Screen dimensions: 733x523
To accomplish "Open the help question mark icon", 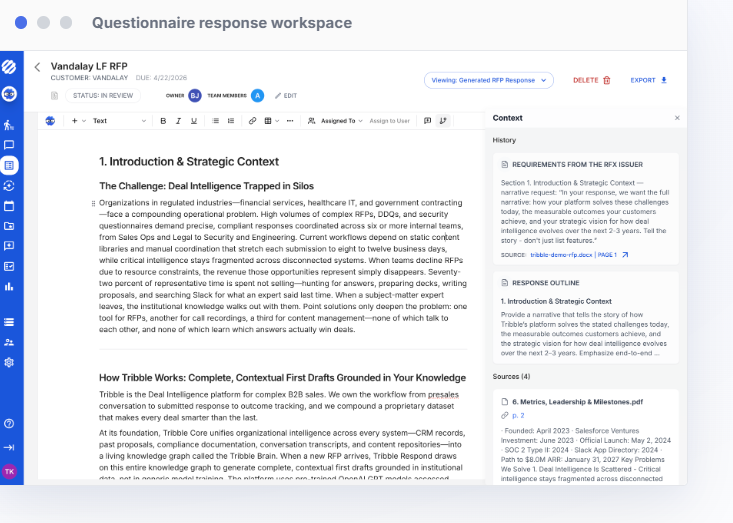I will [x=9, y=423].
